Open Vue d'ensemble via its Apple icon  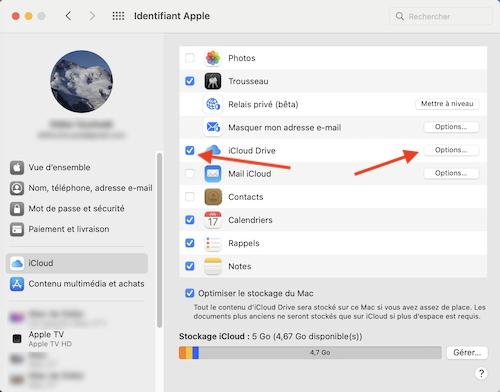click(x=17, y=168)
